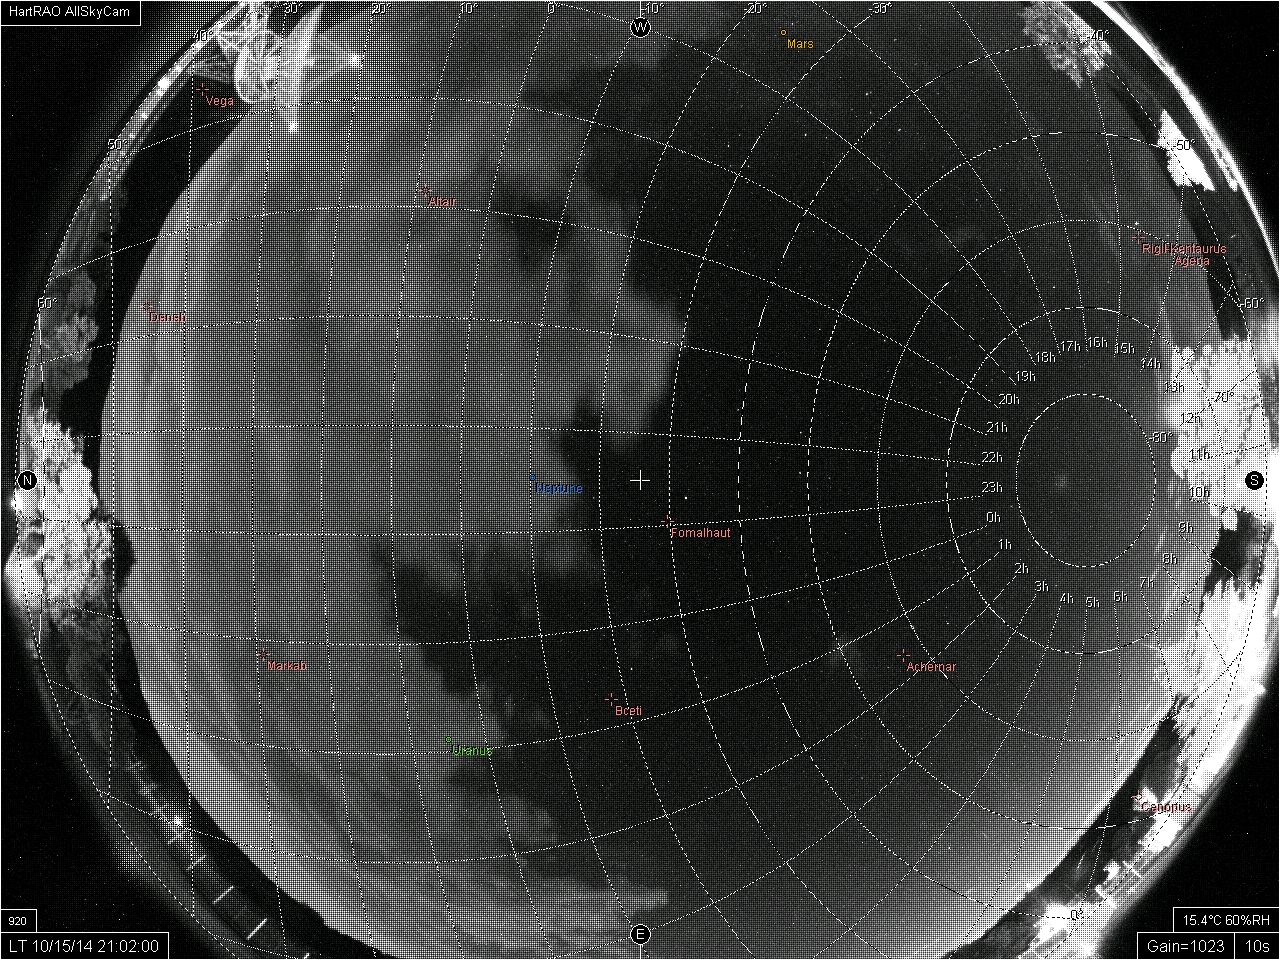Click the '14h' right ascension label
The height and width of the screenshot is (960, 1280).
click(1152, 364)
